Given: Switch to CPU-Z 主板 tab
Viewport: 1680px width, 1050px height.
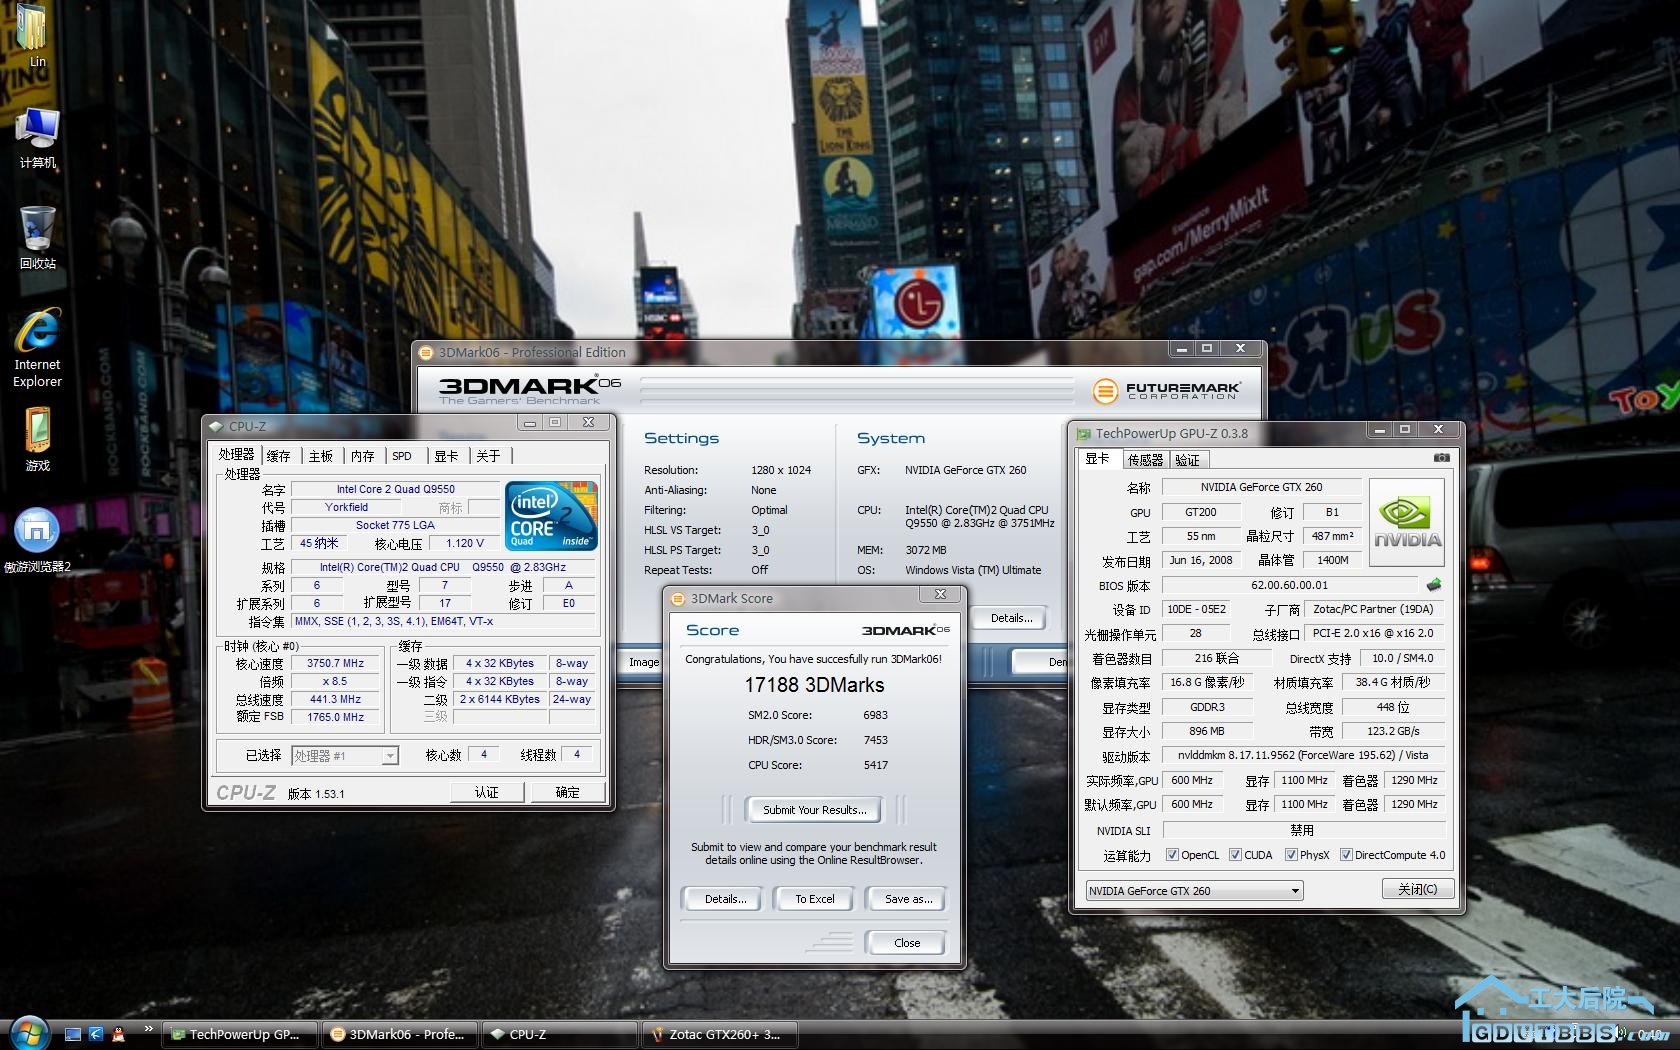Looking at the screenshot, I should pyautogui.click(x=321, y=456).
